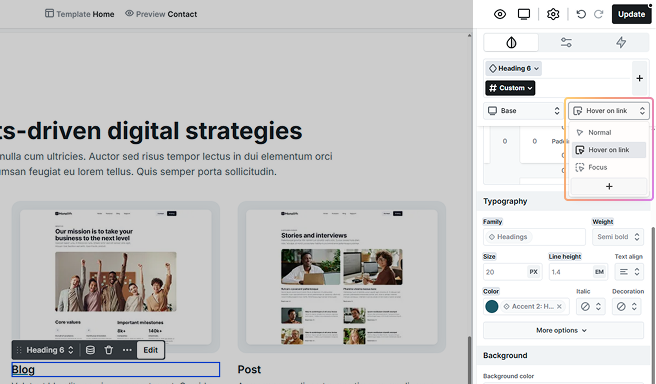Select the Focus state option
656x384 pixels.
coord(609,167)
